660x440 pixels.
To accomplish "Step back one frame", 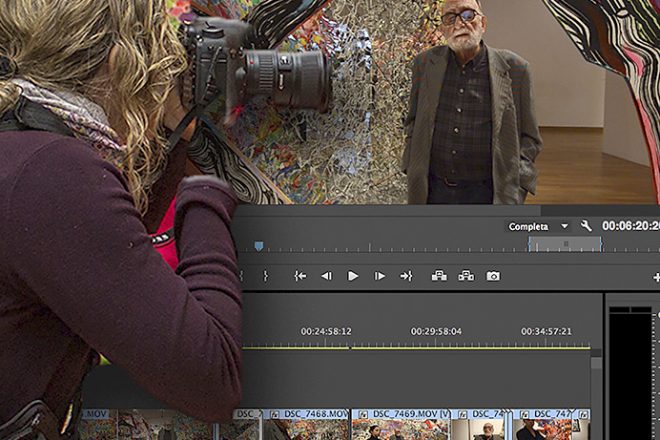I will 327,276.
